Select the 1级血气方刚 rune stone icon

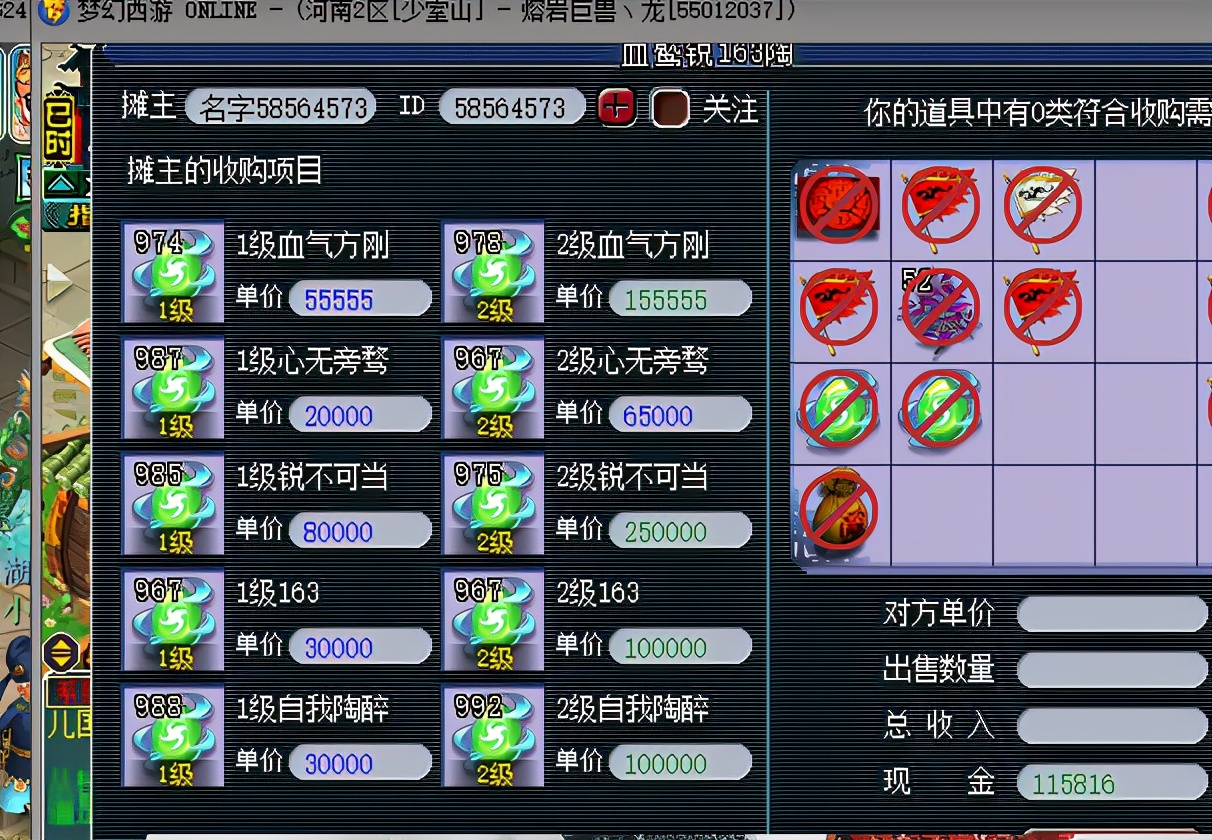tap(172, 273)
